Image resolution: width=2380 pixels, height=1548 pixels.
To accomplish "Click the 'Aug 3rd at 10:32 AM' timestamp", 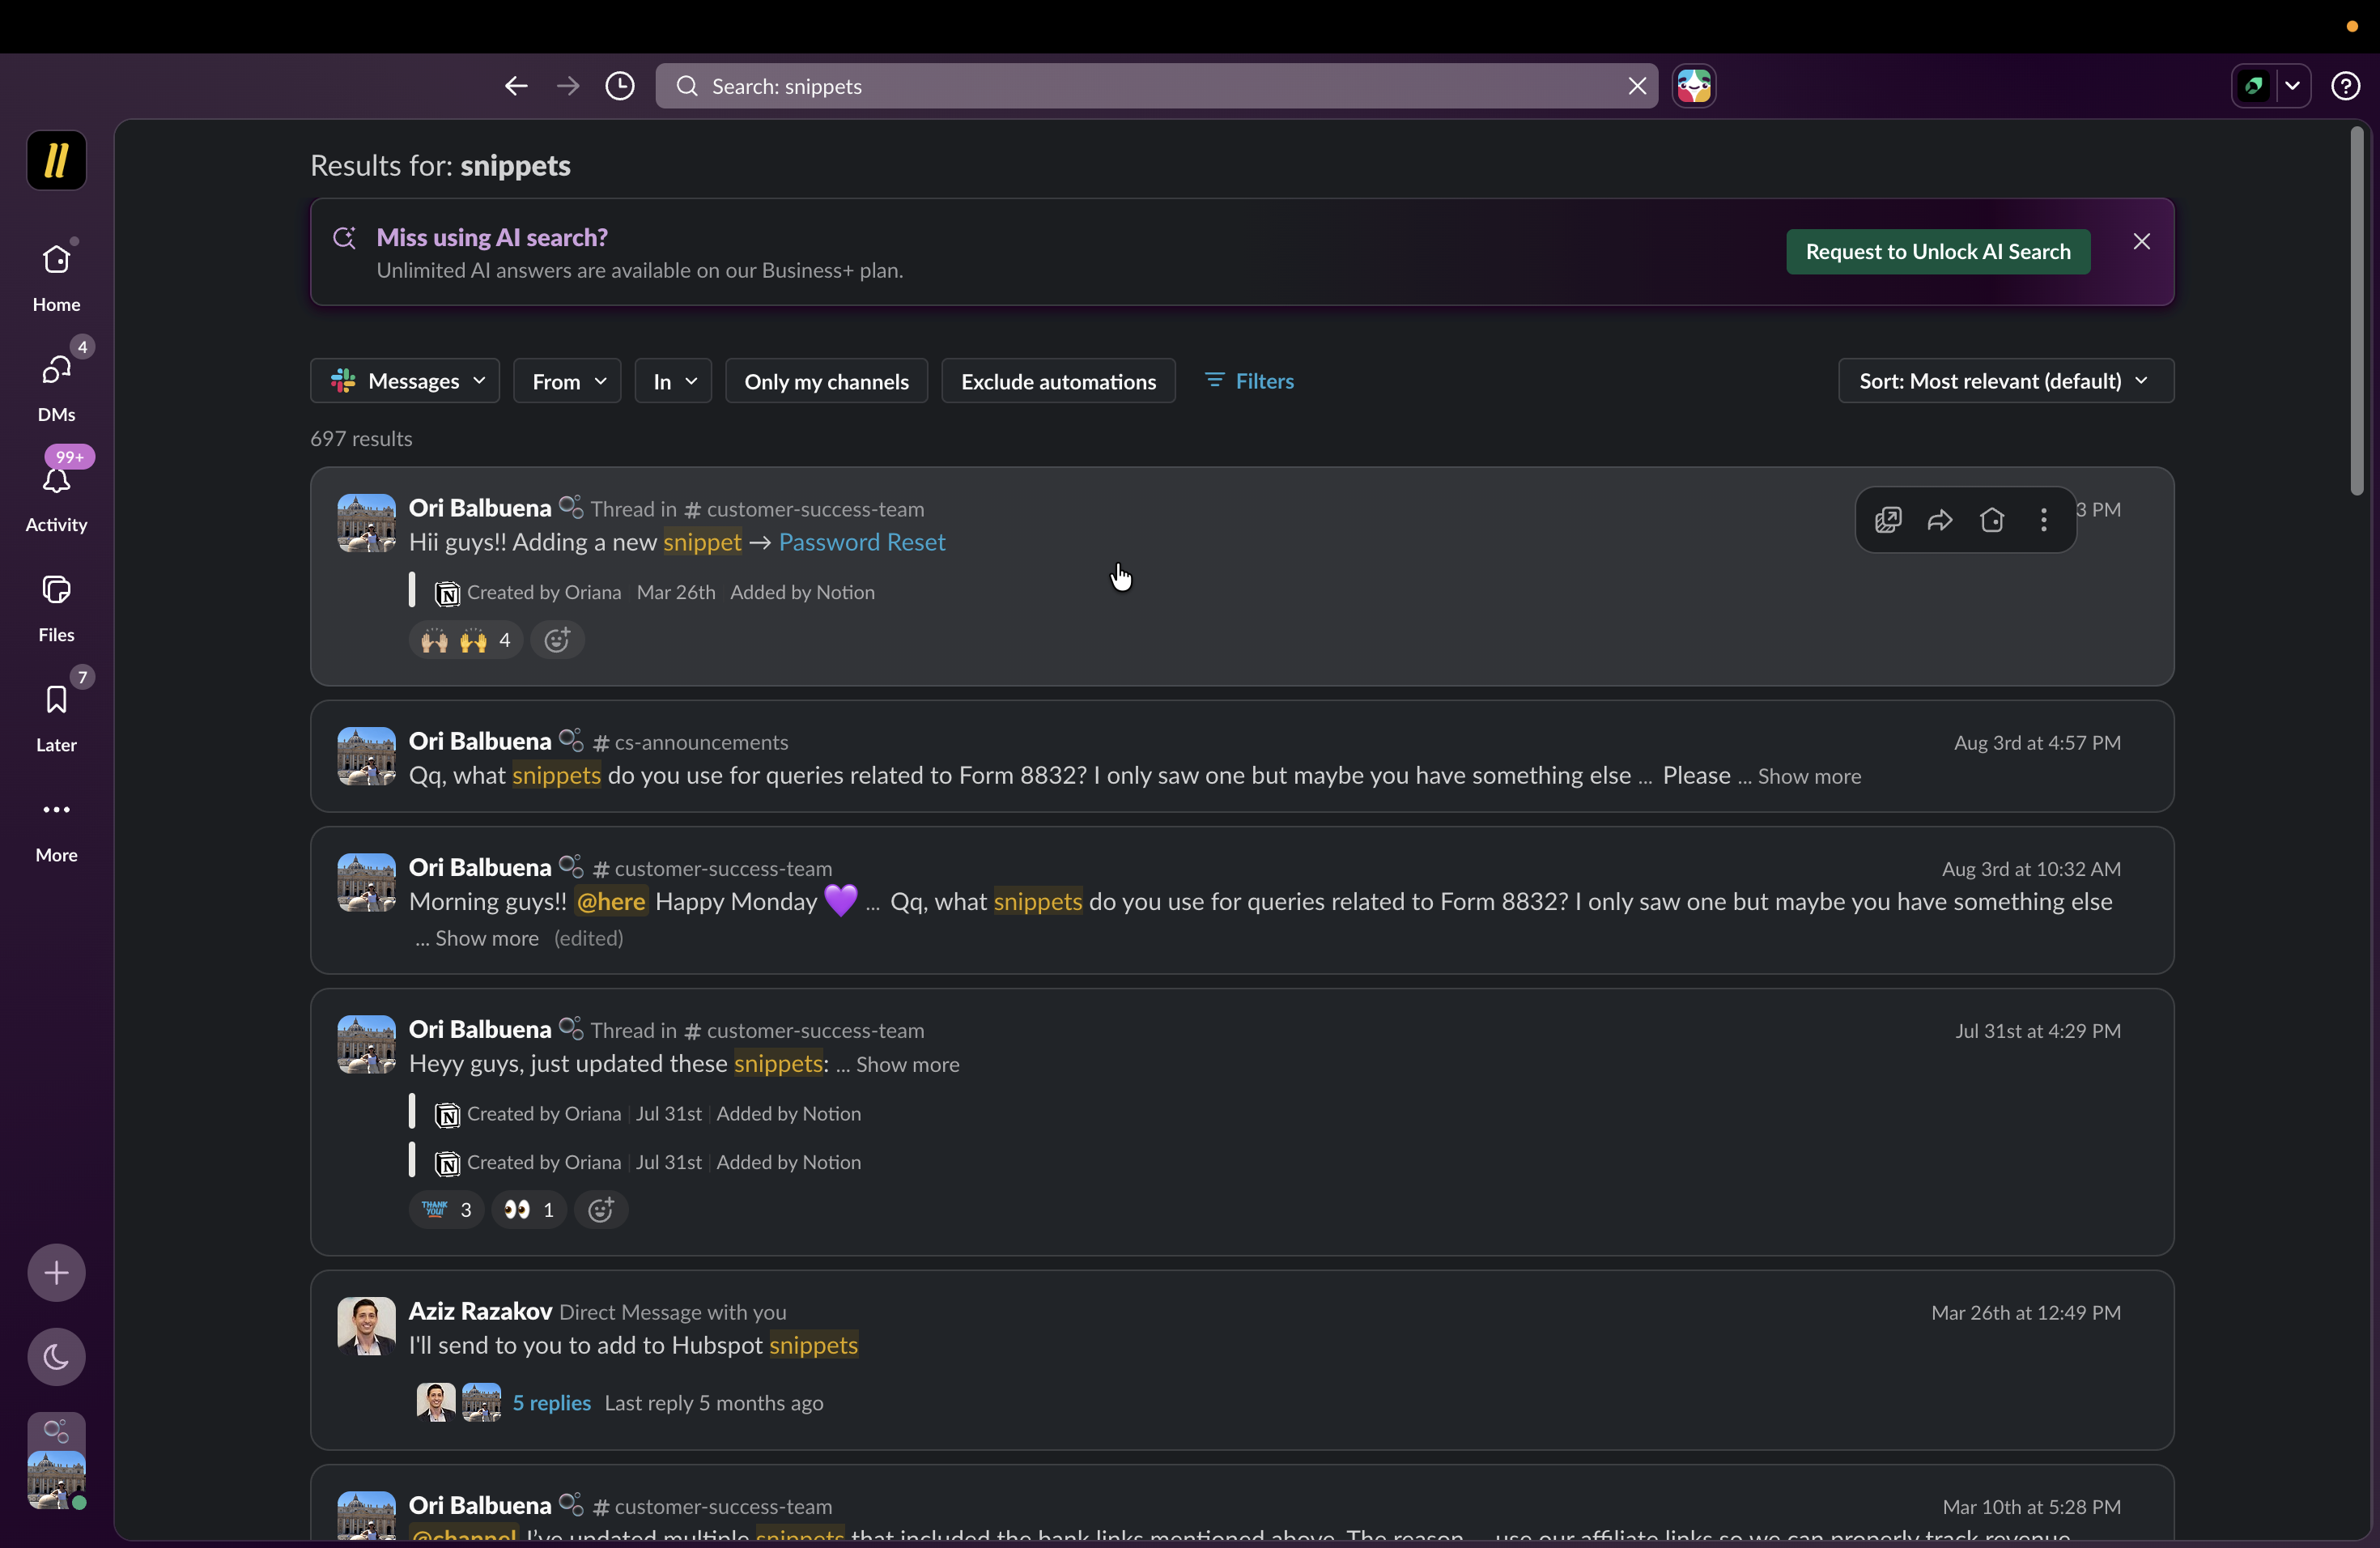I will [2031, 869].
